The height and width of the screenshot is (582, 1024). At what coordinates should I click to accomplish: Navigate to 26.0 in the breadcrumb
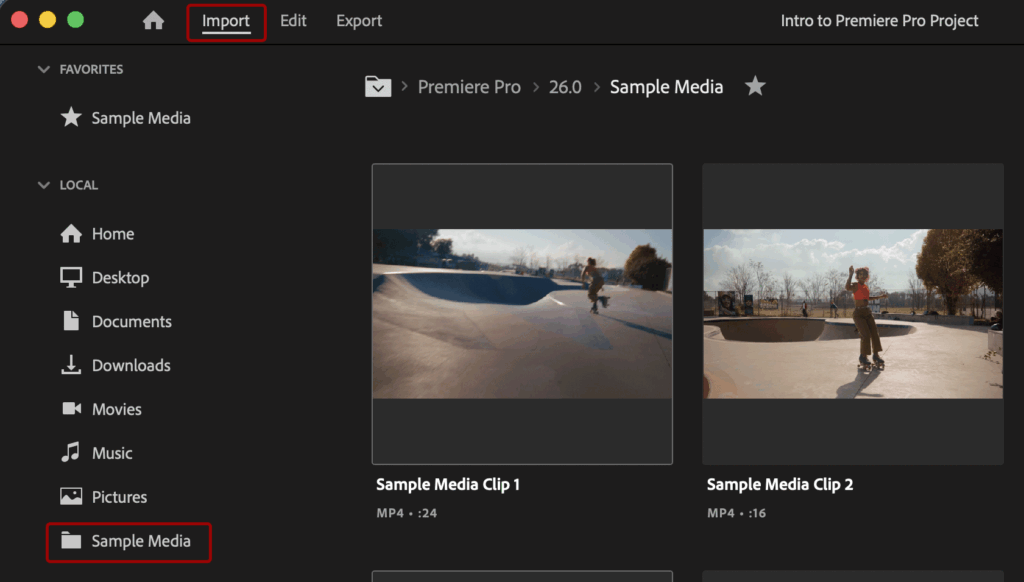(565, 87)
